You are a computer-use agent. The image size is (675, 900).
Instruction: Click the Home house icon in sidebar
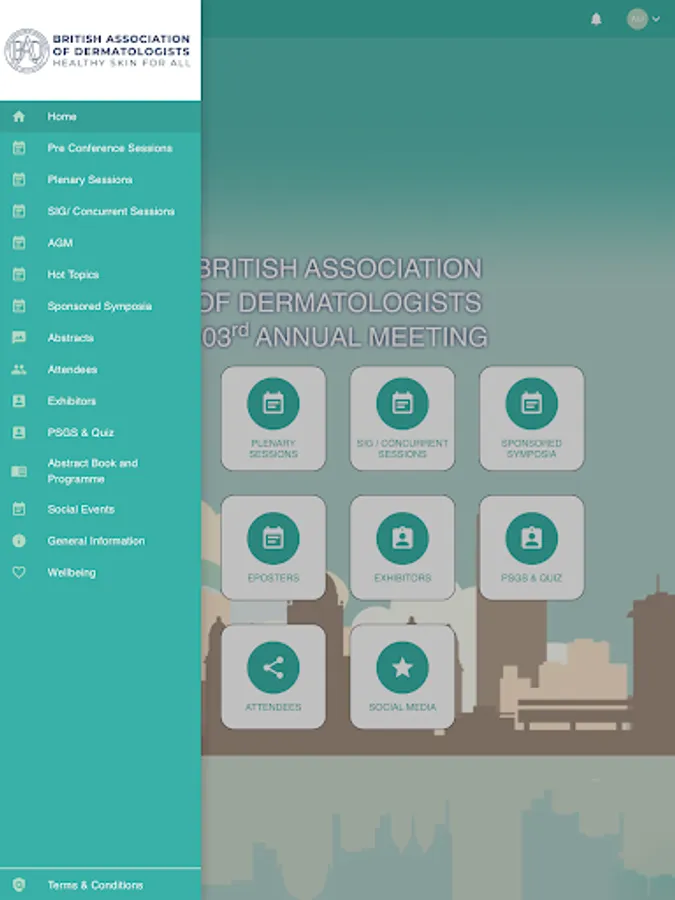[x=19, y=117]
